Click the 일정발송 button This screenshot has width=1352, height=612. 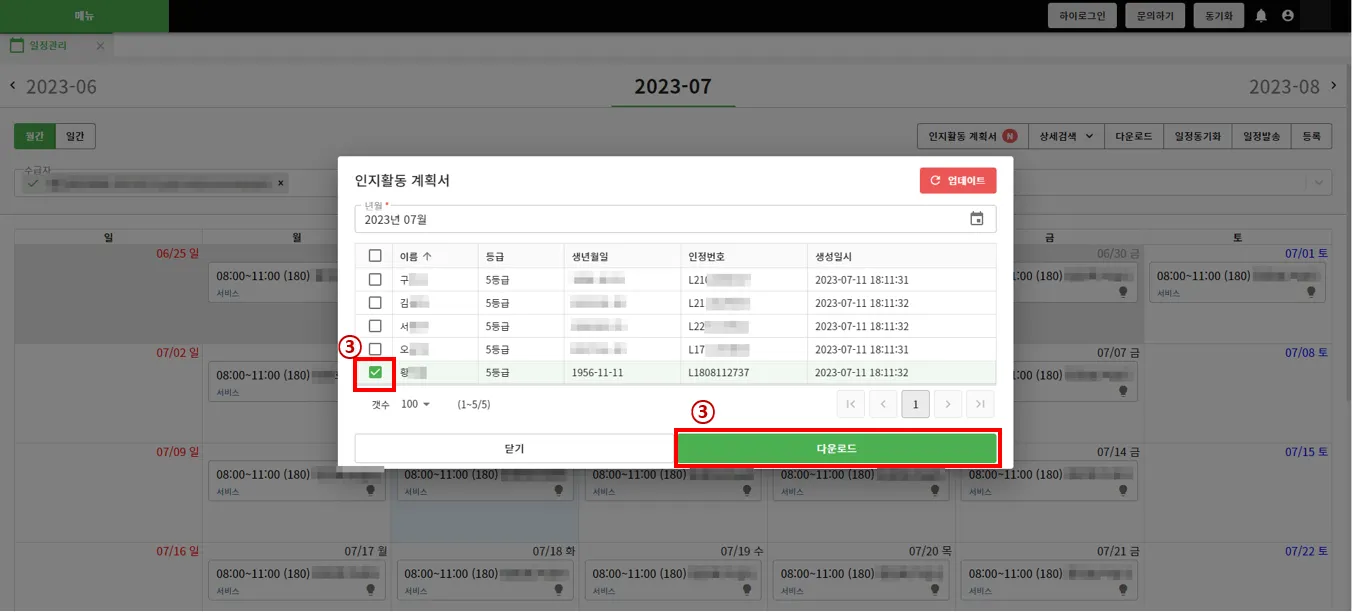coord(1262,136)
